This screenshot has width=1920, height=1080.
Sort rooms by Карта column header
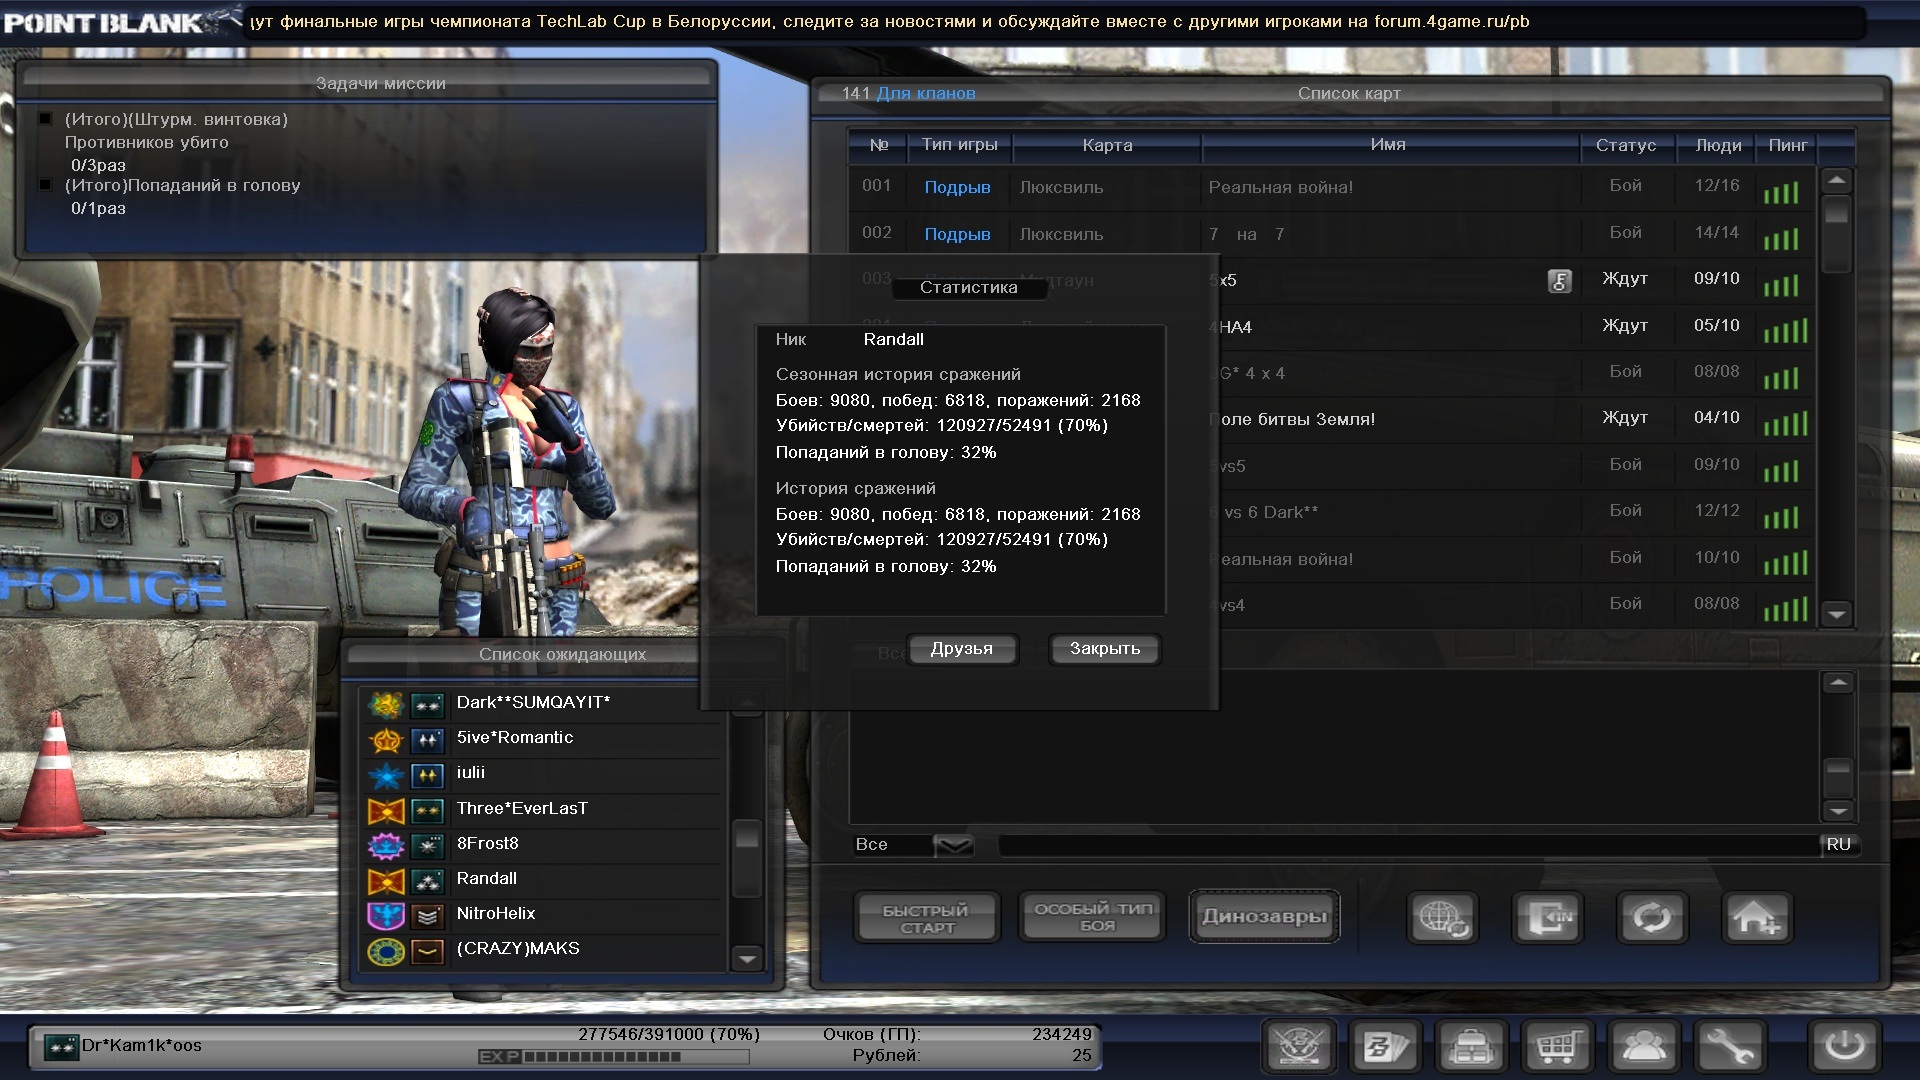pyautogui.click(x=1107, y=146)
